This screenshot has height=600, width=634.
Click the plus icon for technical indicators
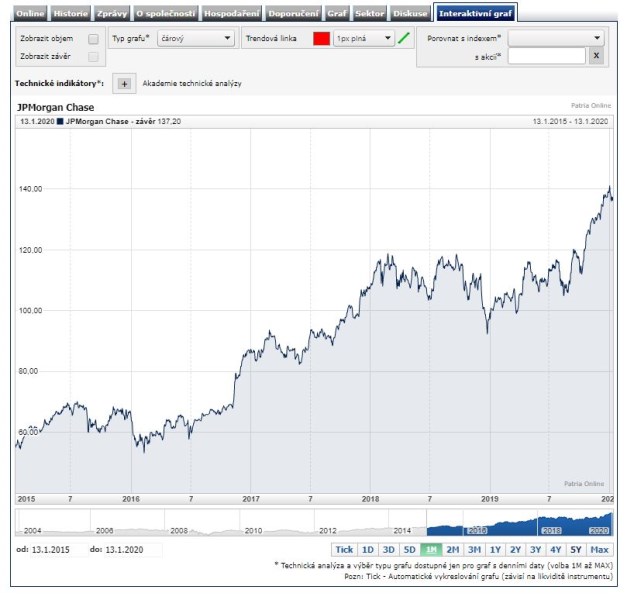(124, 84)
